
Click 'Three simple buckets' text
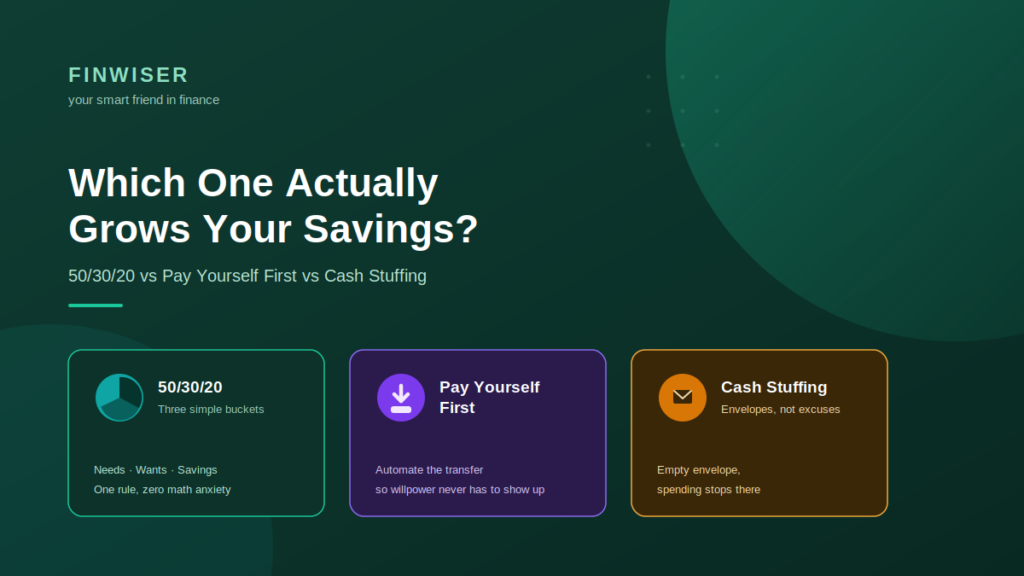[x=211, y=409]
